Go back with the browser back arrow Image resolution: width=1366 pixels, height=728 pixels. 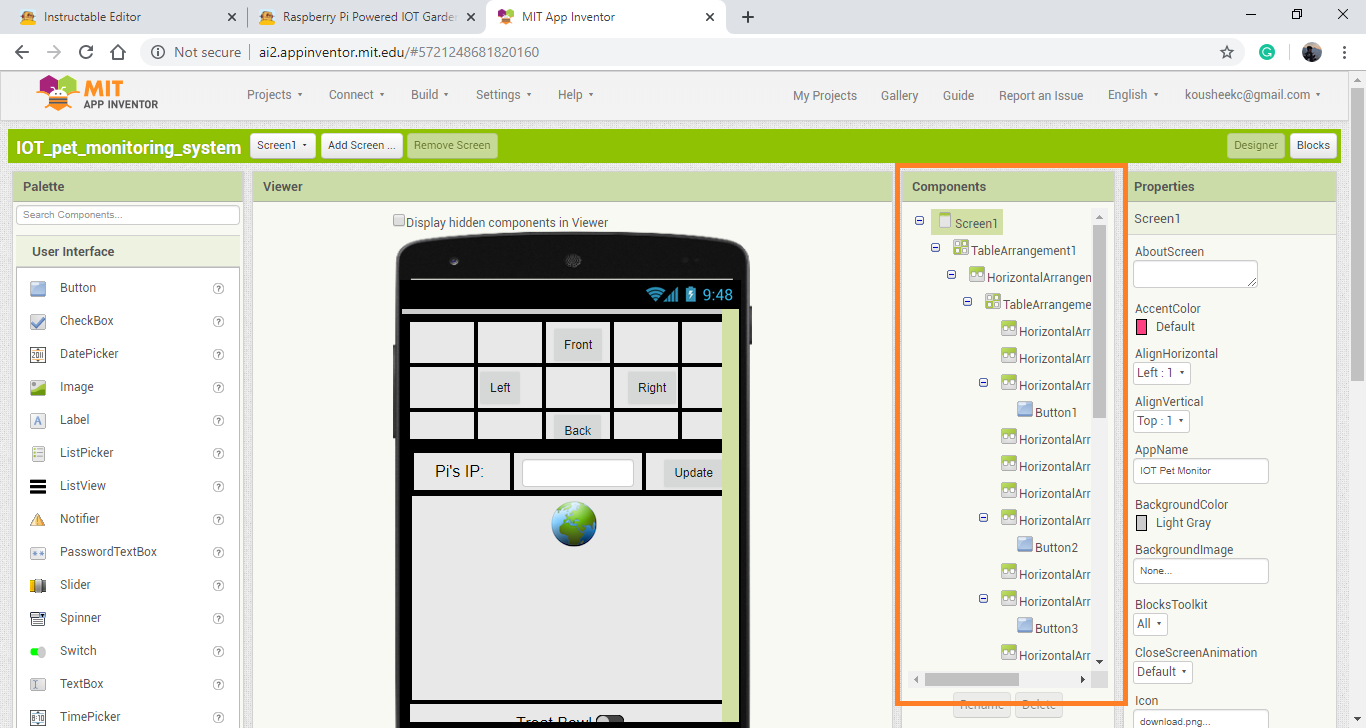(x=22, y=52)
